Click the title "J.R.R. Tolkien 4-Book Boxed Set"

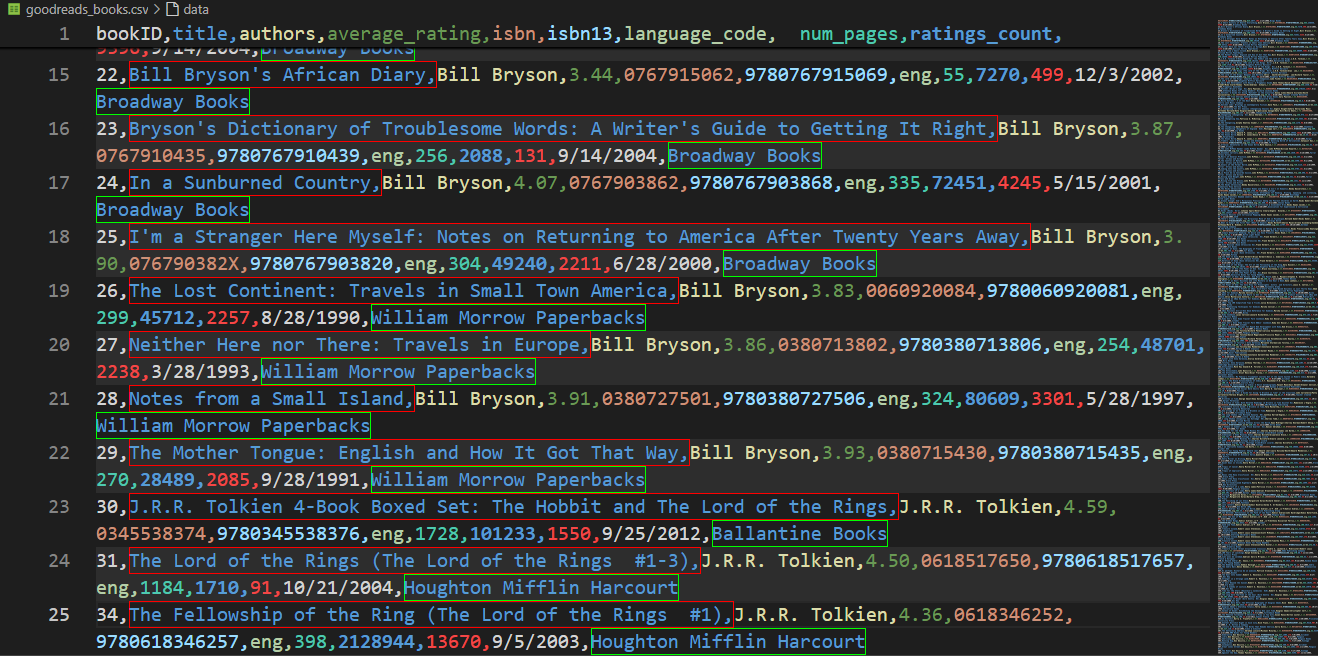pos(300,507)
